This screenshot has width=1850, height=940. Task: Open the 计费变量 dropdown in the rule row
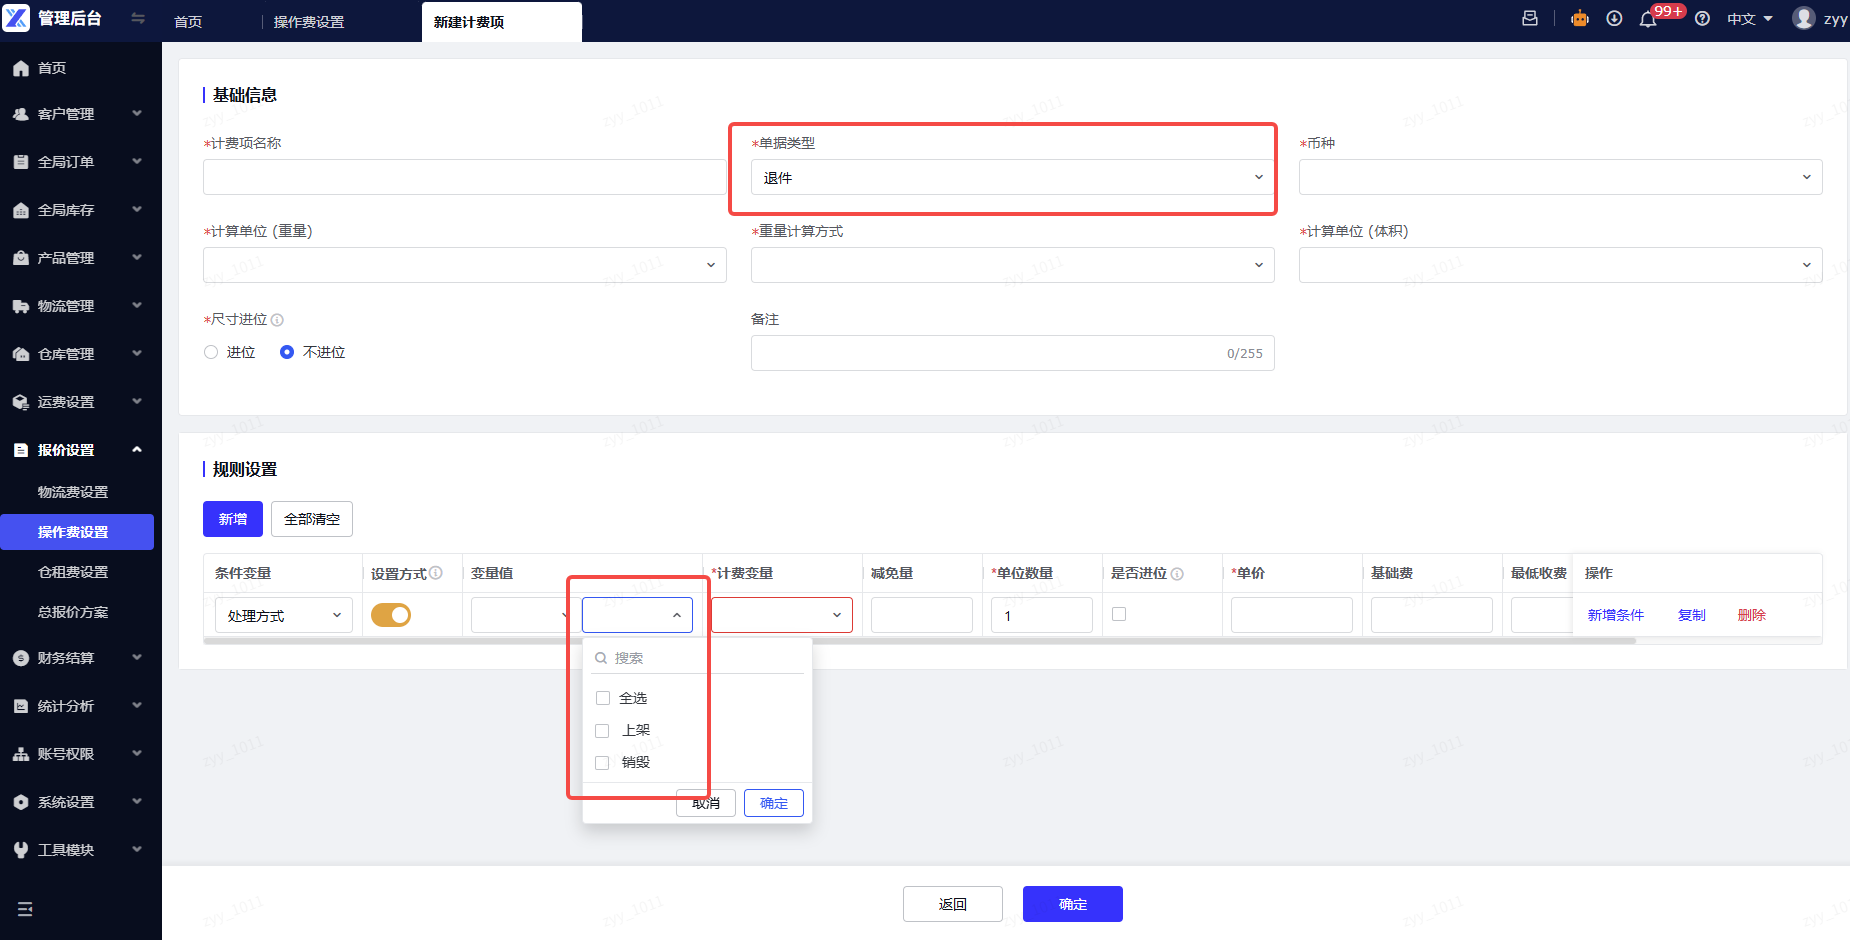(x=782, y=615)
